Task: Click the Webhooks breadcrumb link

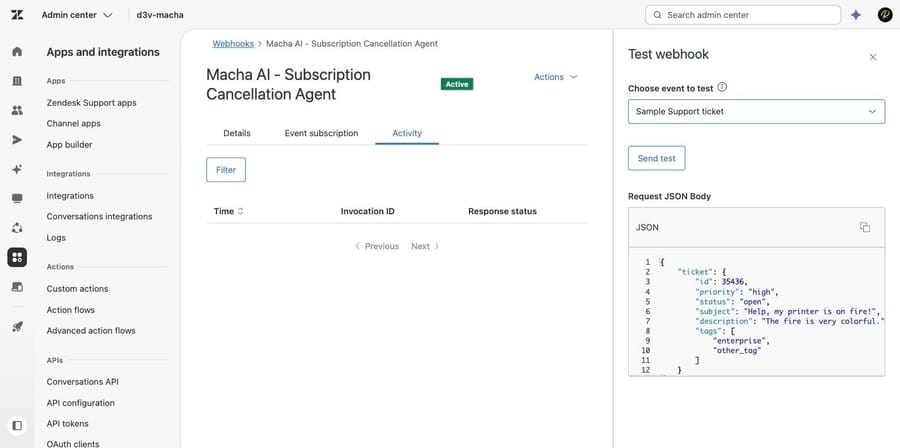Action: (x=233, y=44)
